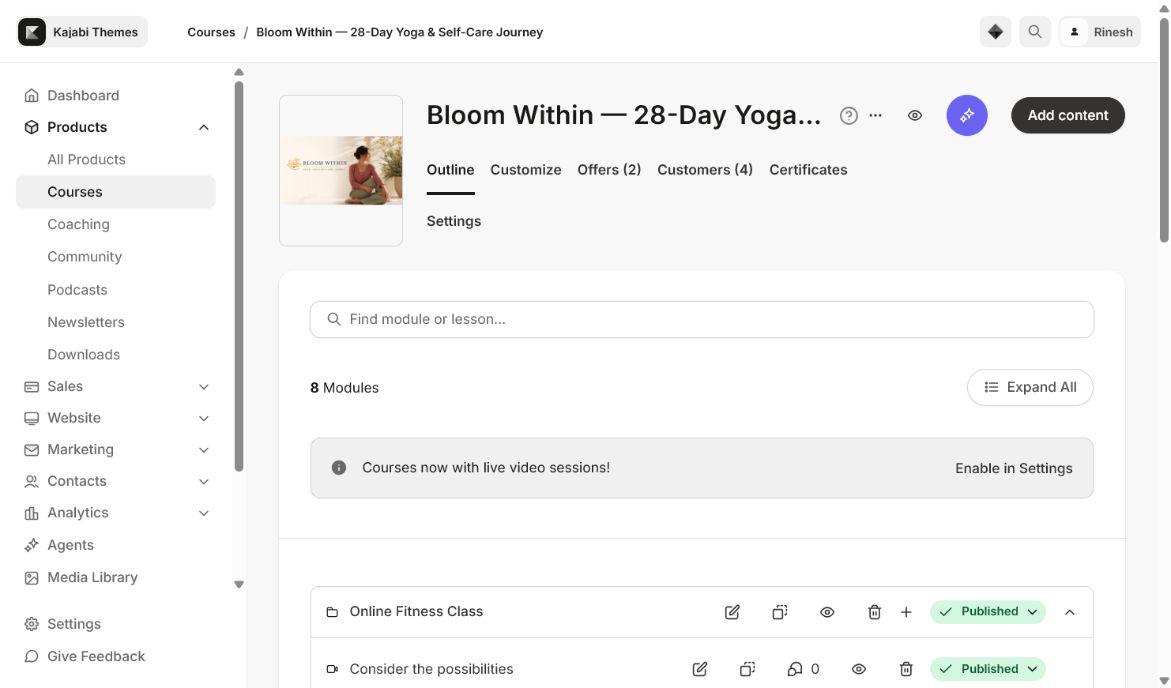Click Add content button

(1067, 116)
